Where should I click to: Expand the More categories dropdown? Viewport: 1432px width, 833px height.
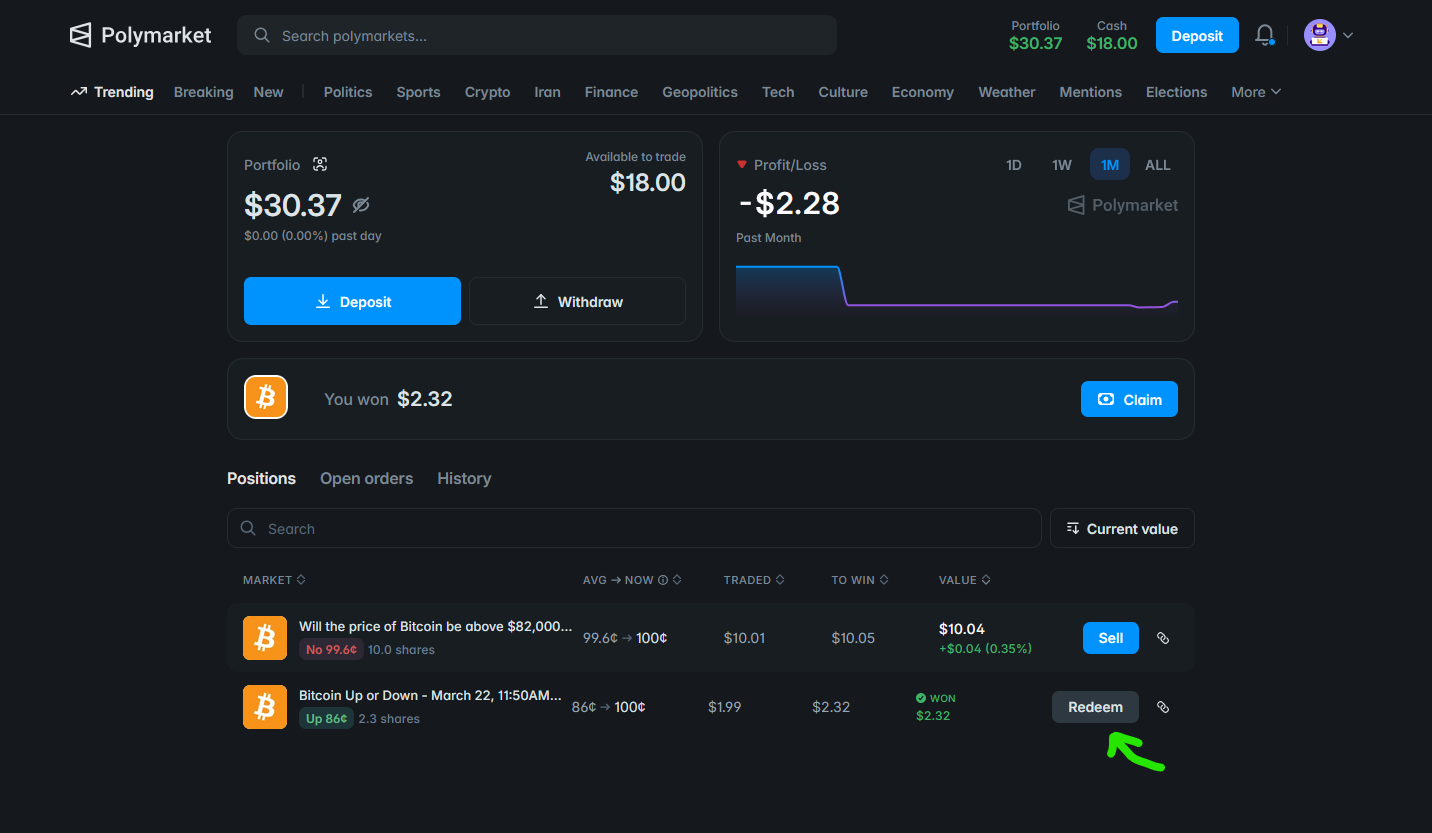pos(1256,92)
